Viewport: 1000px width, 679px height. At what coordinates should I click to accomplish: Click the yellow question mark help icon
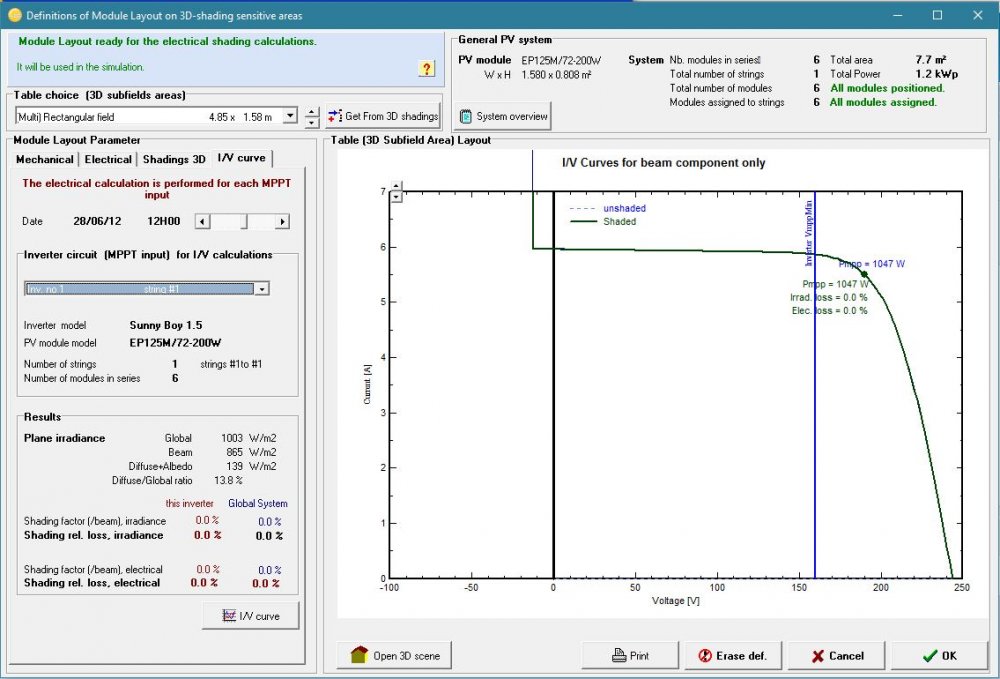[426, 68]
